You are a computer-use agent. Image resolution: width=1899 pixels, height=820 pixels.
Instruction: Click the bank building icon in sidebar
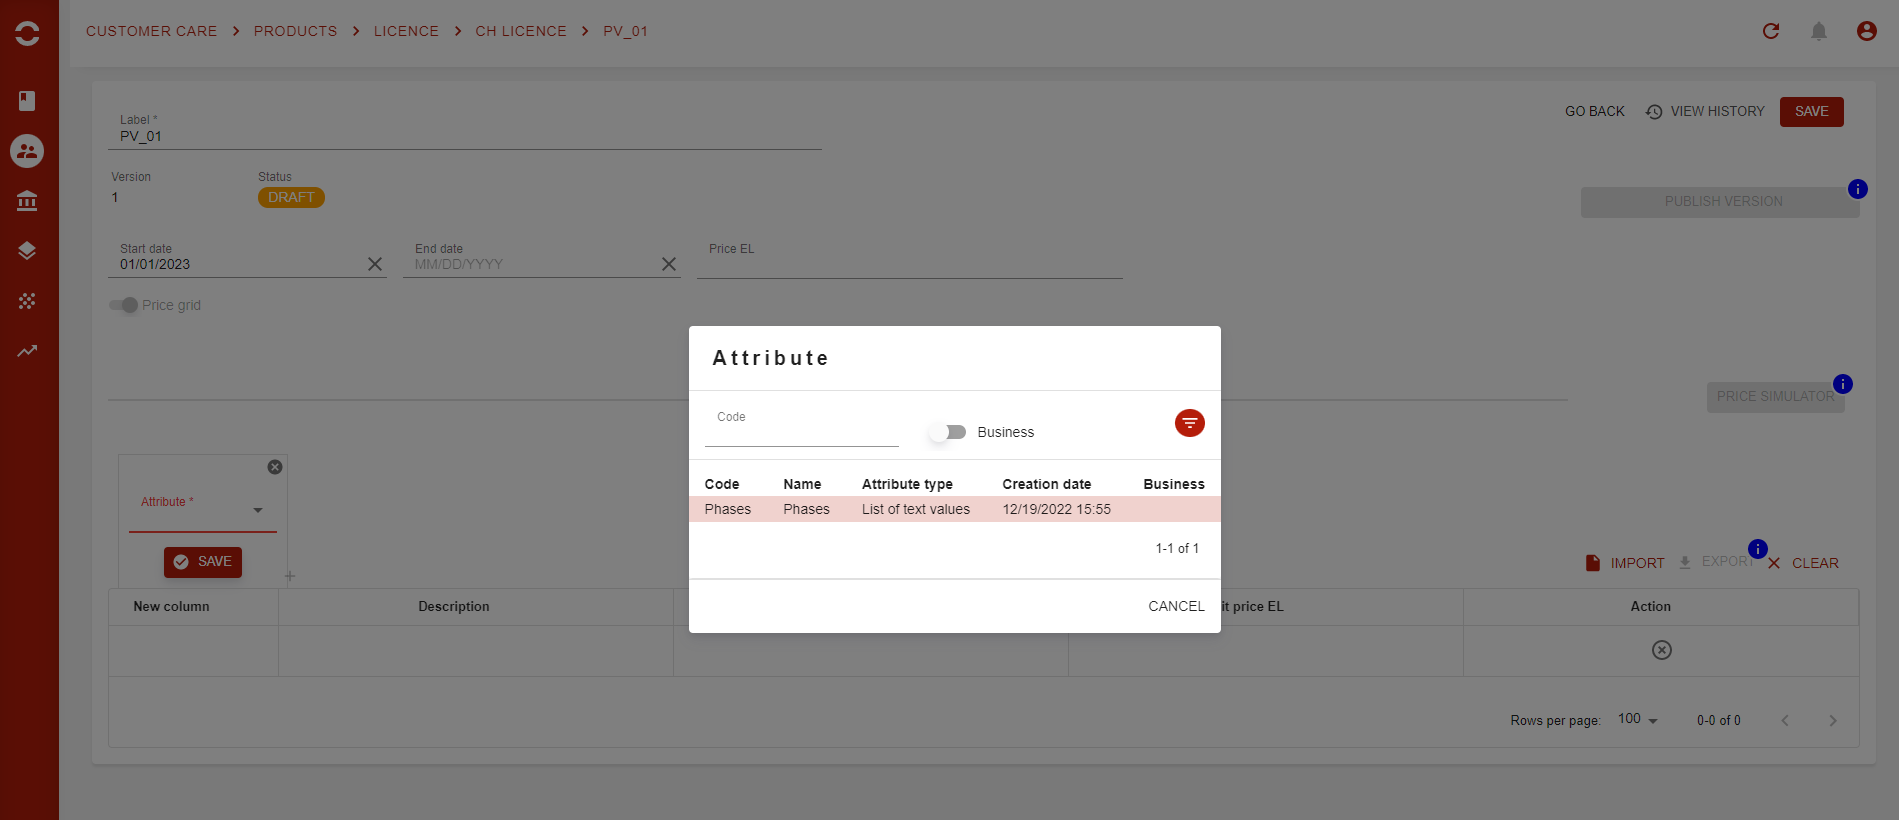[27, 201]
